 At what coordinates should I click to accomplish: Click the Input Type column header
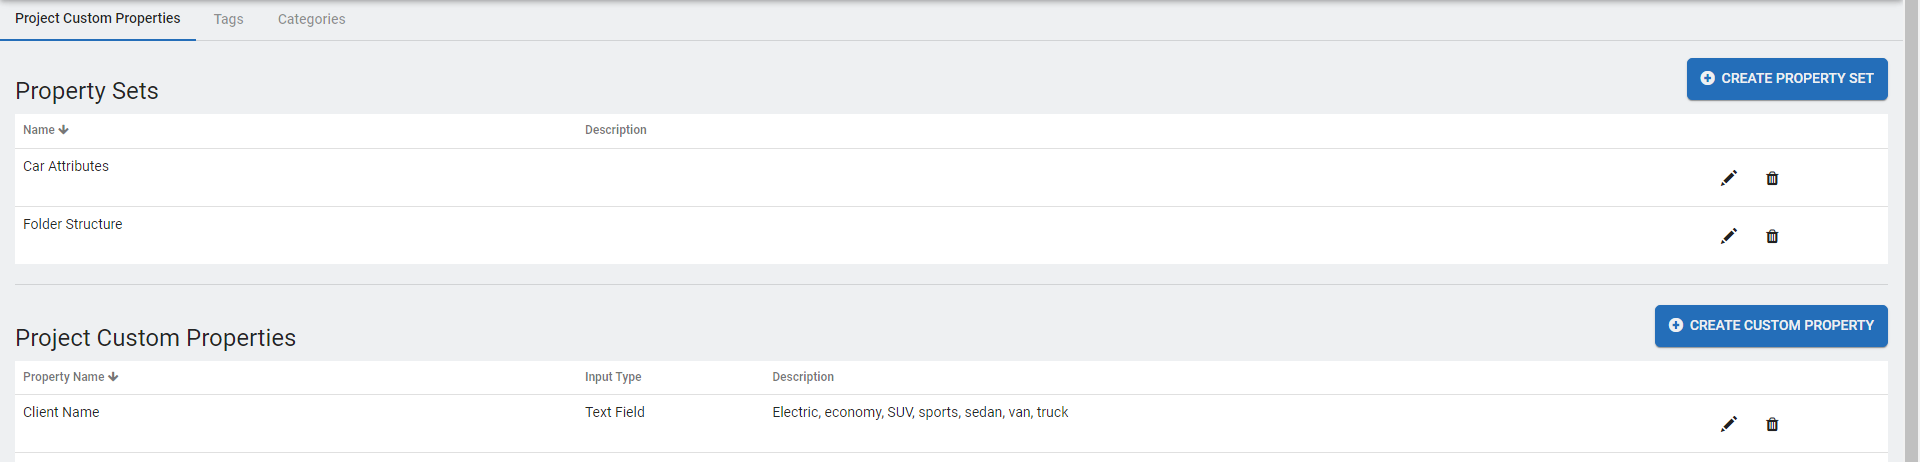pos(613,377)
